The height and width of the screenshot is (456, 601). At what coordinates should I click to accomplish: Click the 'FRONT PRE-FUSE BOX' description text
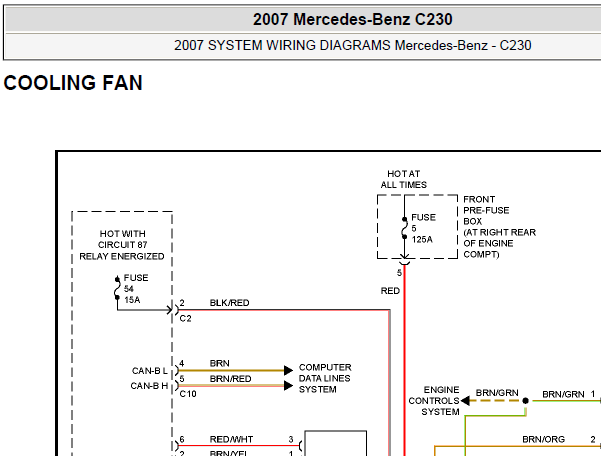click(499, 227)
